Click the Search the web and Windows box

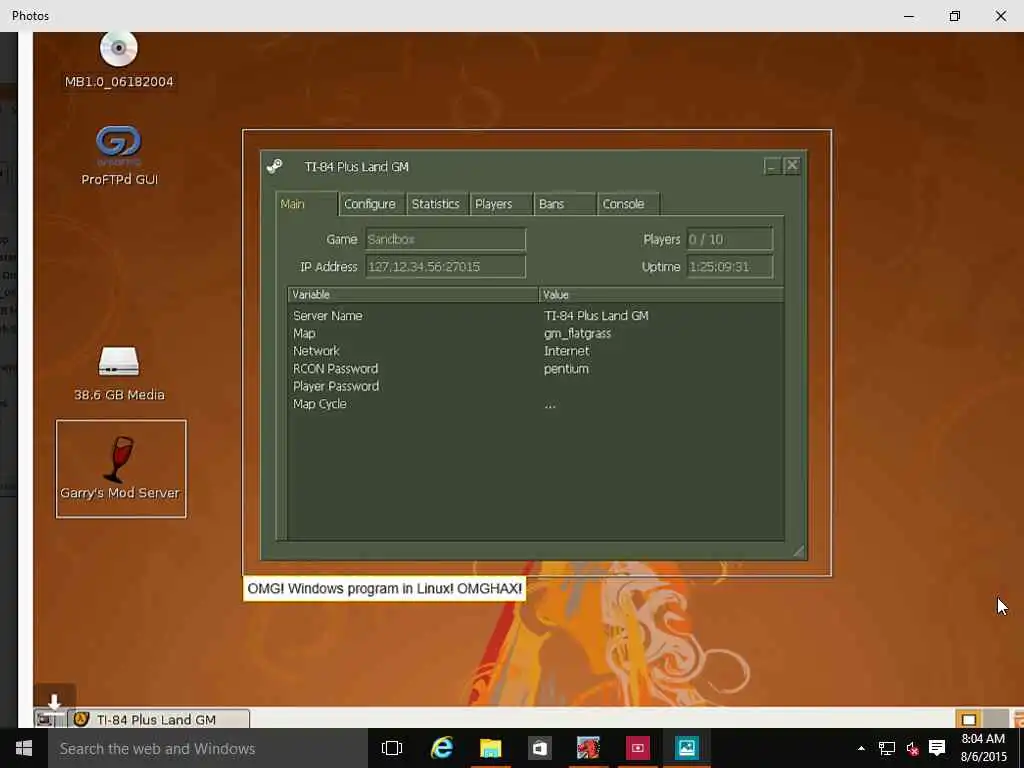pyautogui.click(x=208, y=748)
